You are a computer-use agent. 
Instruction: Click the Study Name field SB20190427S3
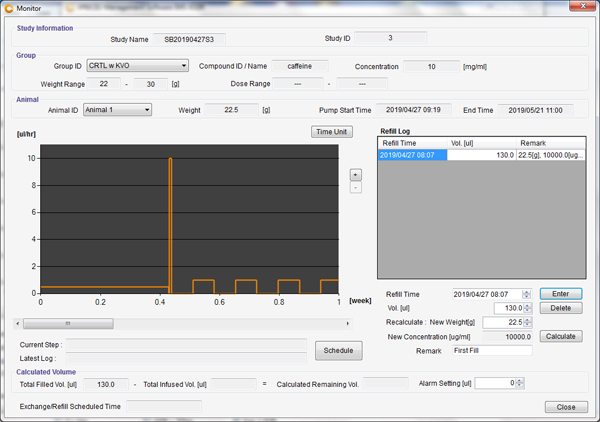coord(189,39)
